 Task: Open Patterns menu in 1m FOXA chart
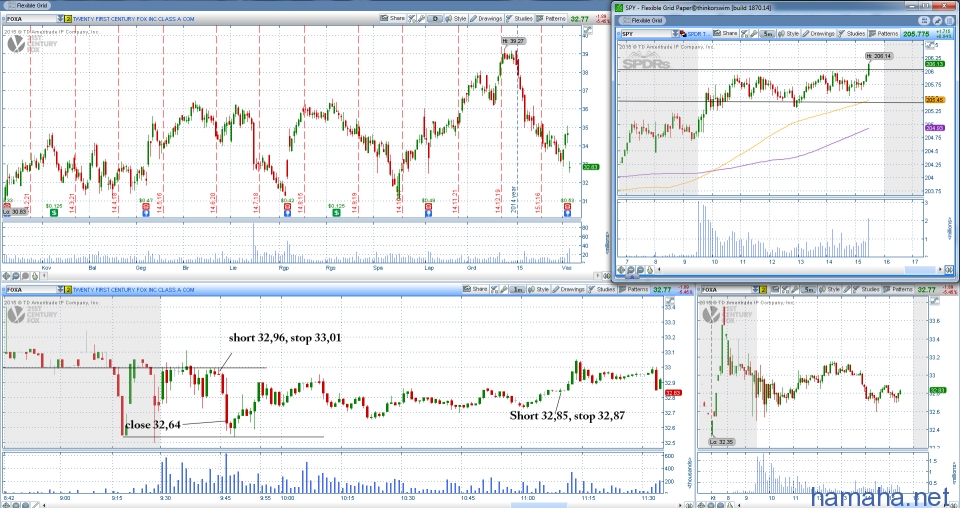click(x=634, y=289)
